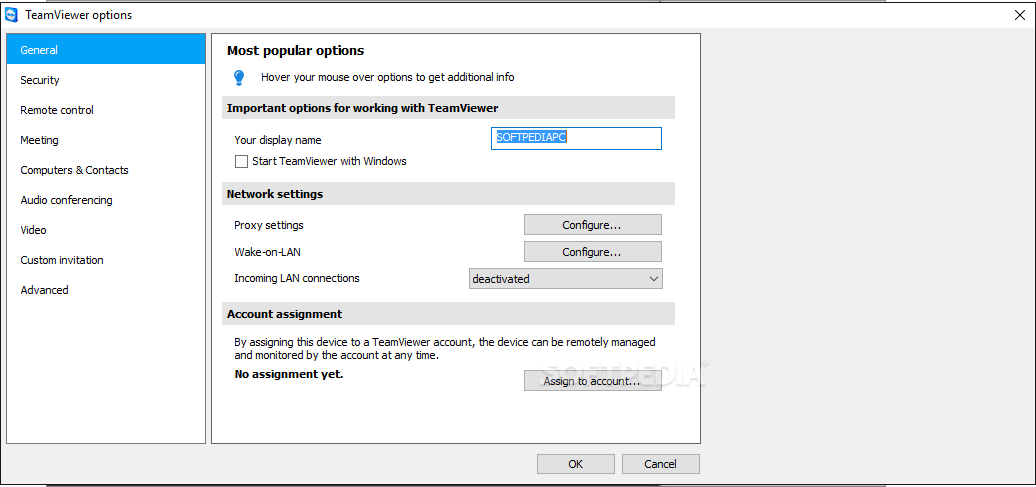Image resolution: width=1036 pixels, height=487 pixels.
Task: Switch to Remote control options
Action: (106, 110)
